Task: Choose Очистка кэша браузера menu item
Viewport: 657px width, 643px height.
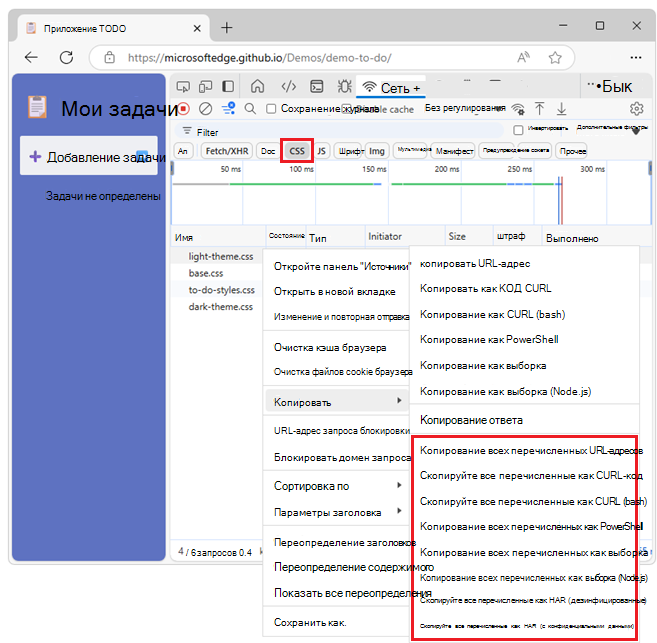Action: coord(336,347)
